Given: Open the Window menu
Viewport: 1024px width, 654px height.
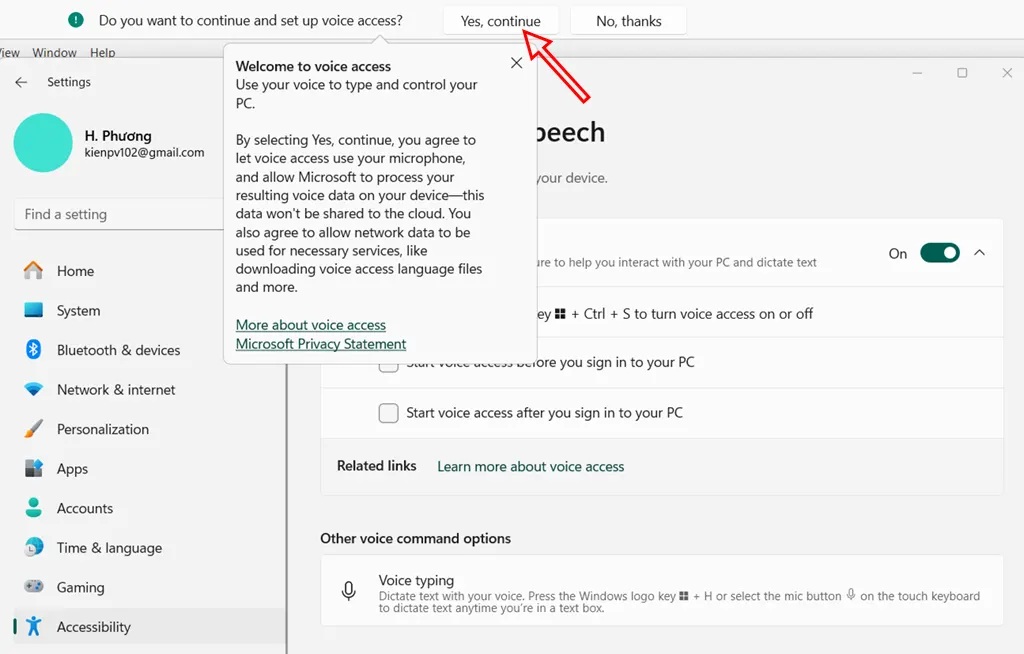Looking at the screenshot, I should tap(54, 53).
